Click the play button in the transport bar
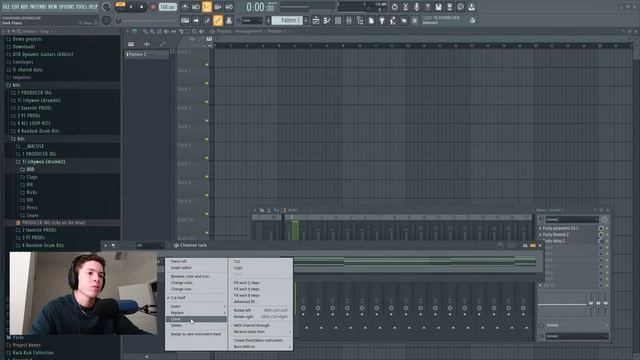 (x=131, y=7)
